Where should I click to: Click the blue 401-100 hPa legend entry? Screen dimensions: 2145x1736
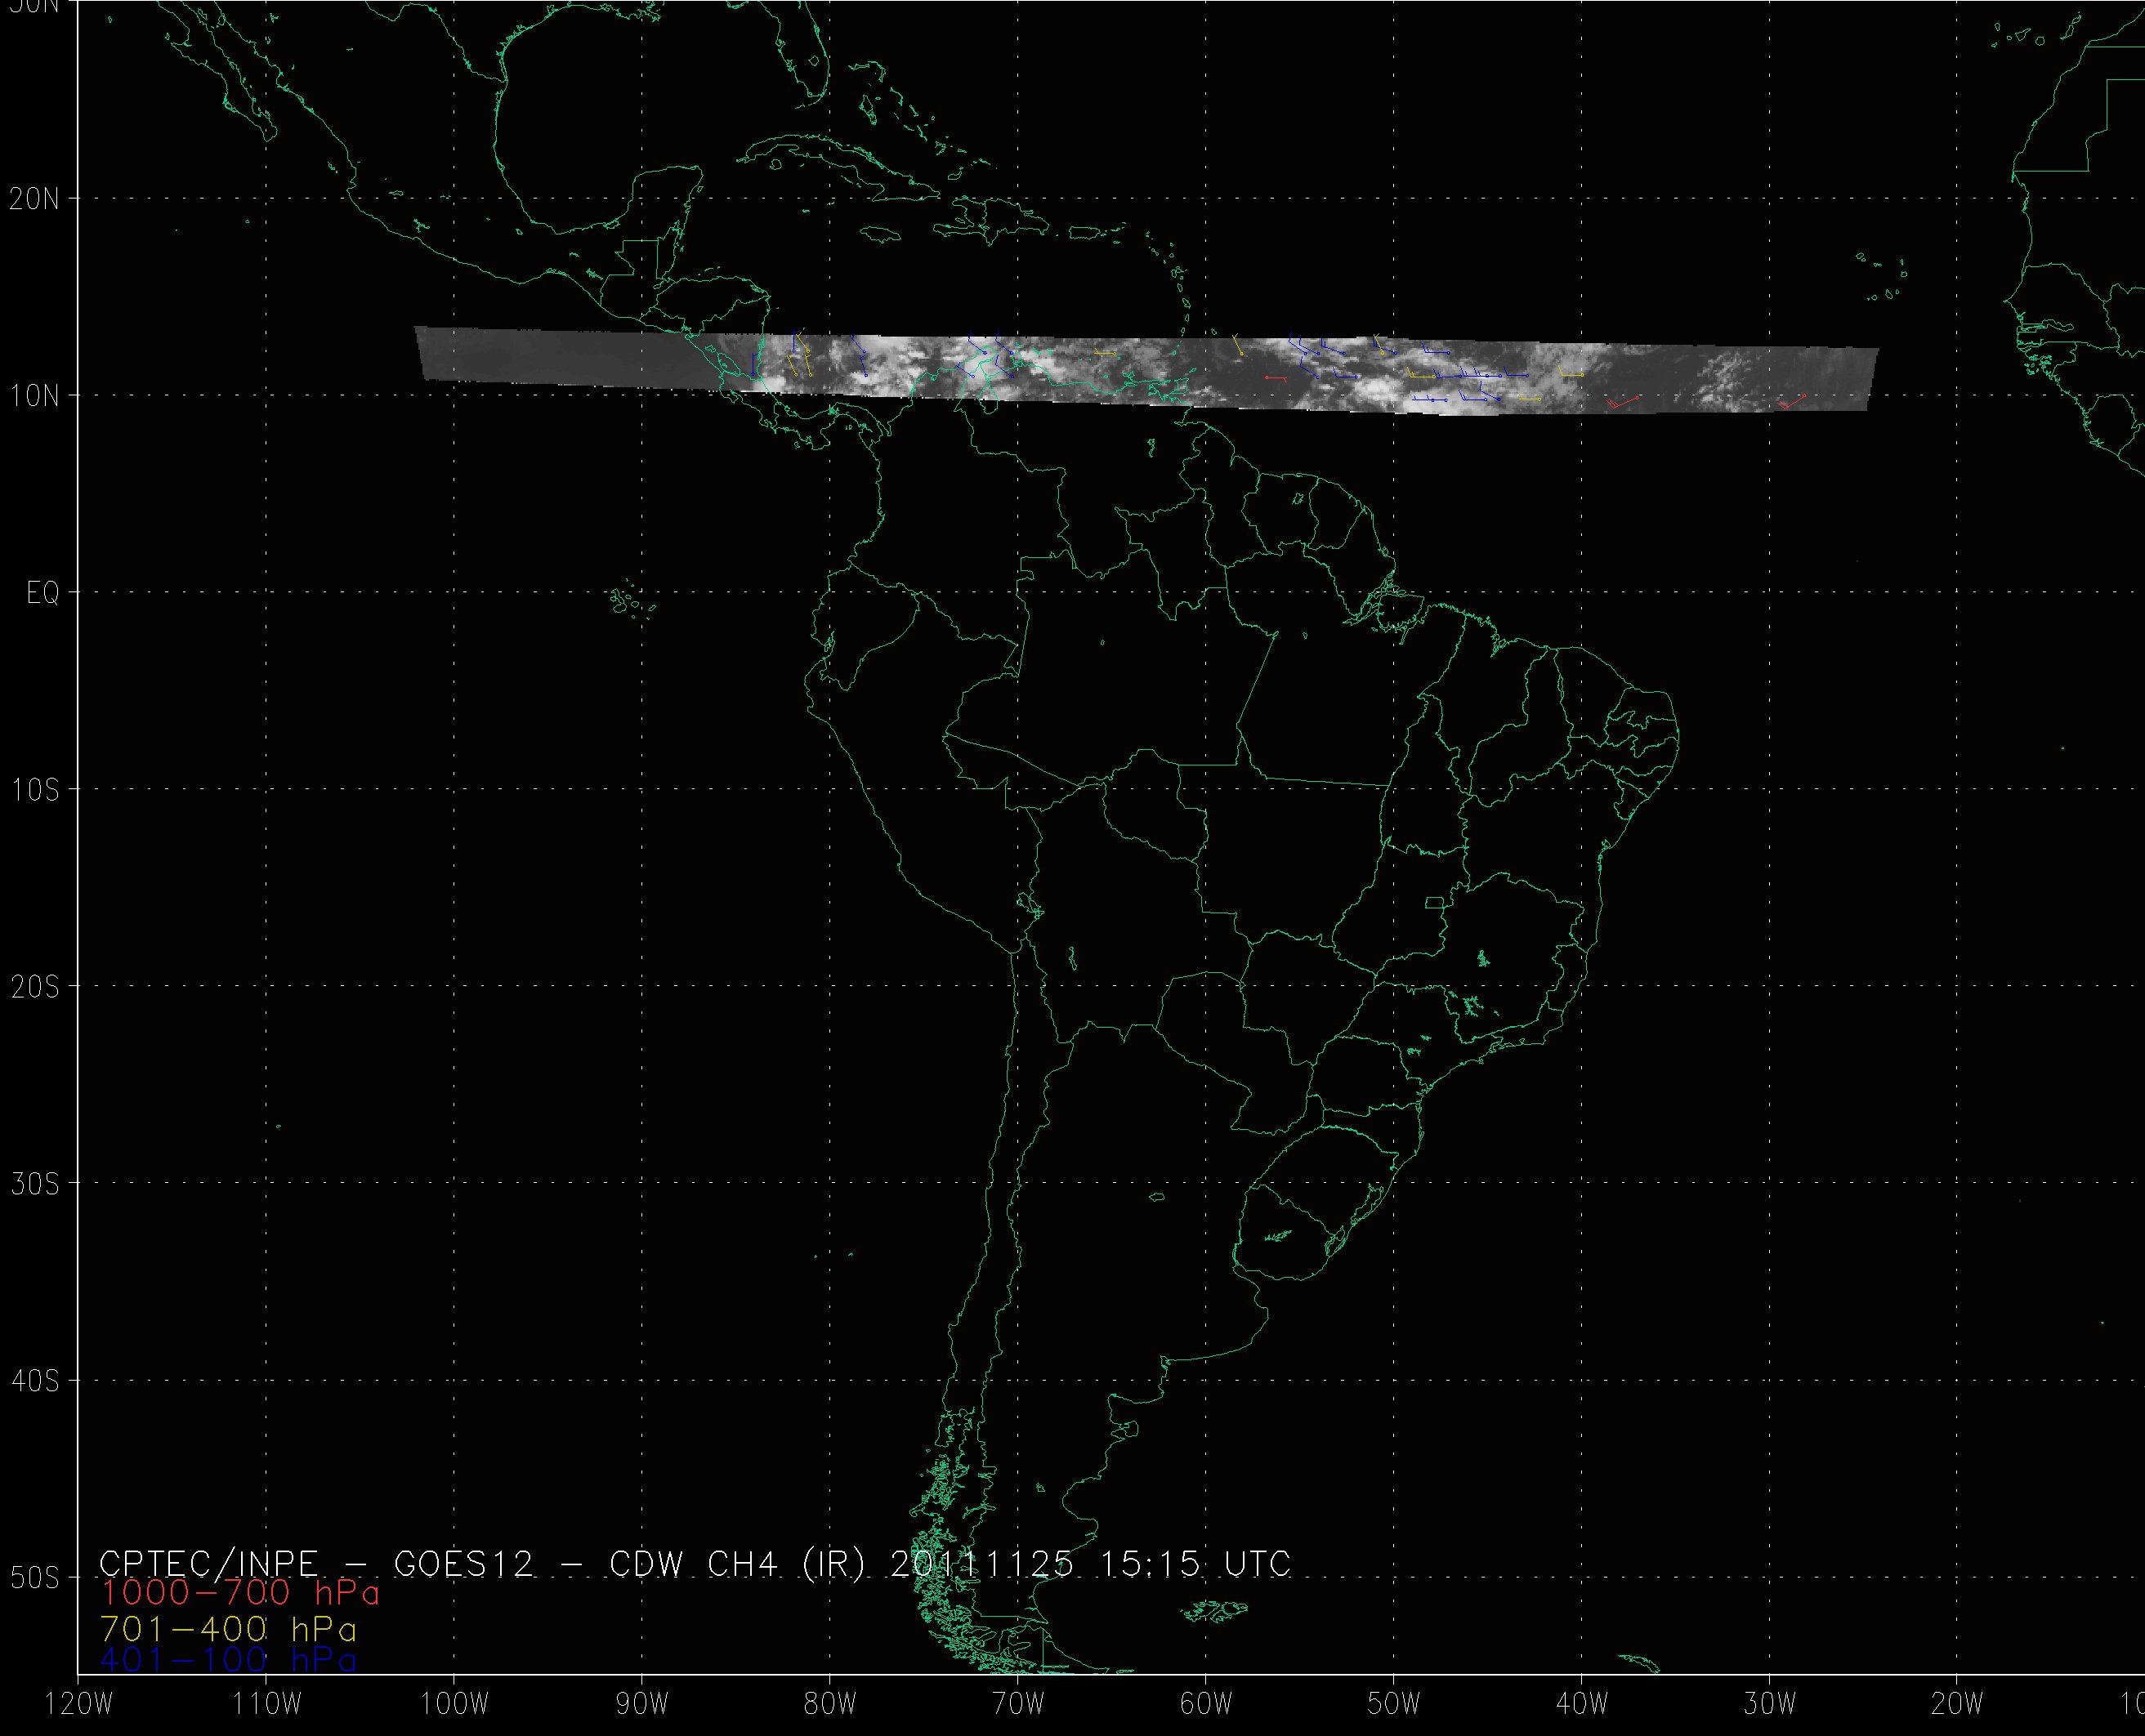228,1660
